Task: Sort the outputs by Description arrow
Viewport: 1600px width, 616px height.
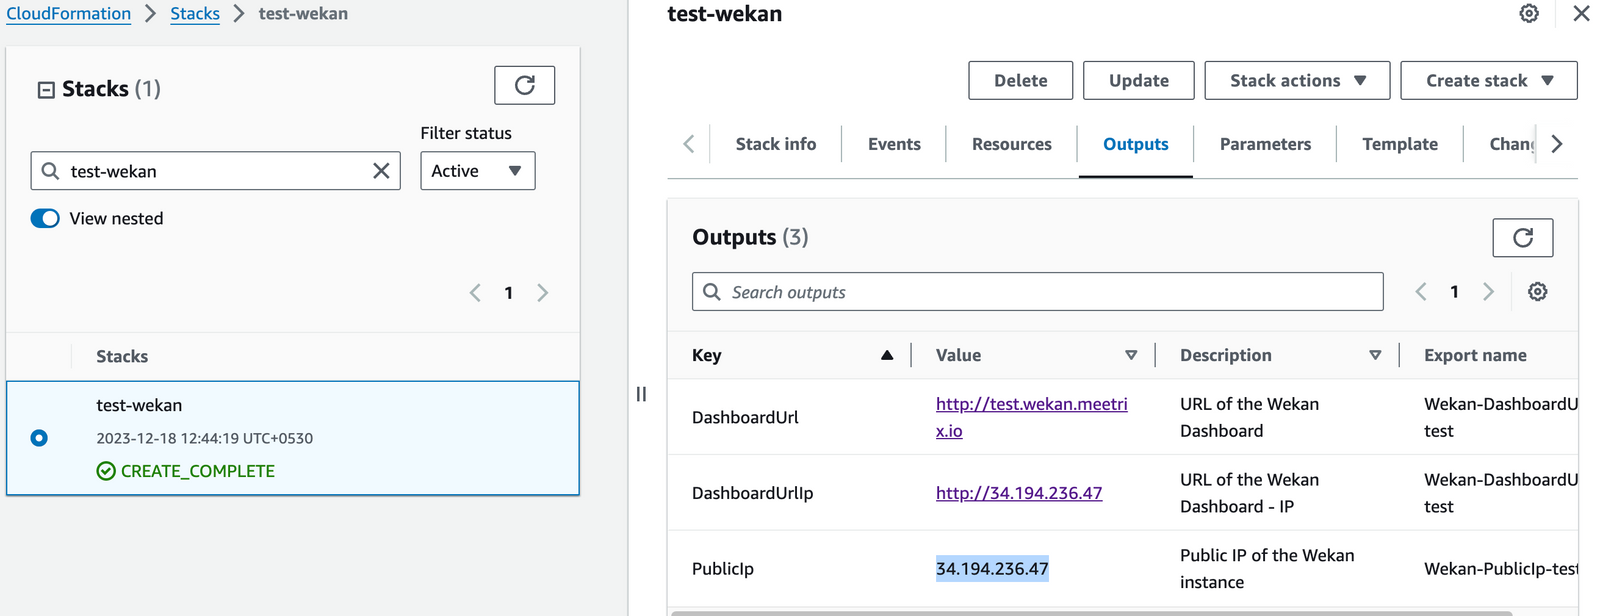Action: (1375, 355)
